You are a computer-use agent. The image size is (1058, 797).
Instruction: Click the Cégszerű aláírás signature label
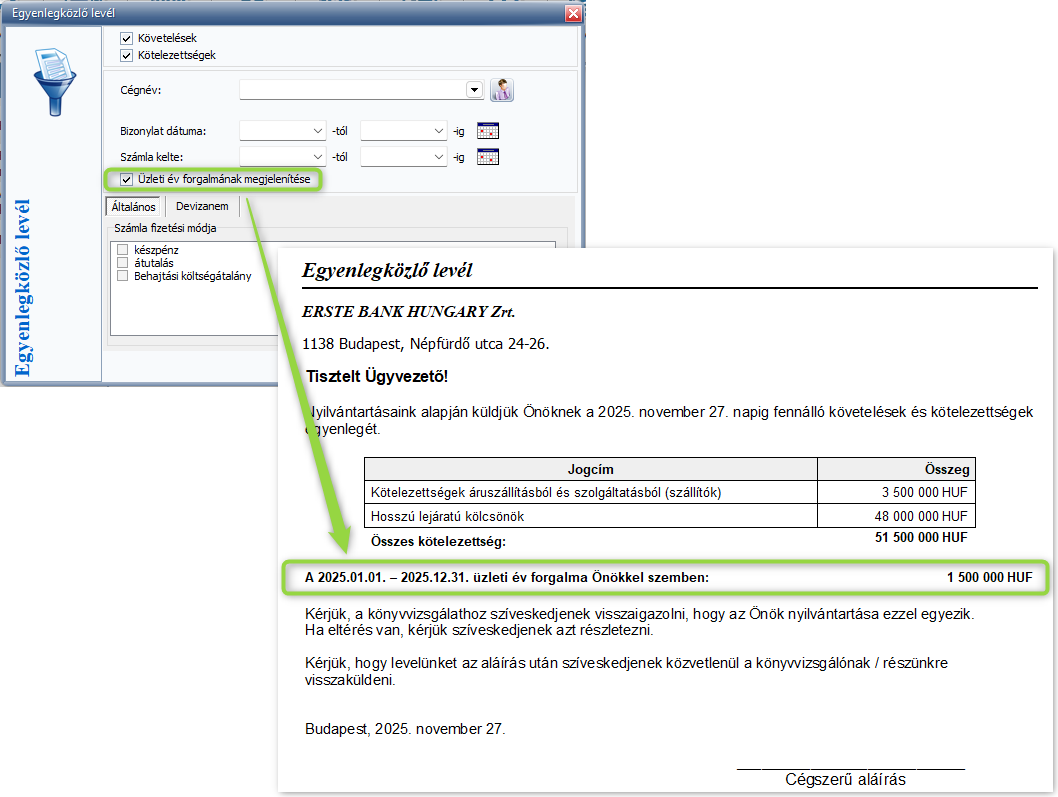(x=845, y=780)
